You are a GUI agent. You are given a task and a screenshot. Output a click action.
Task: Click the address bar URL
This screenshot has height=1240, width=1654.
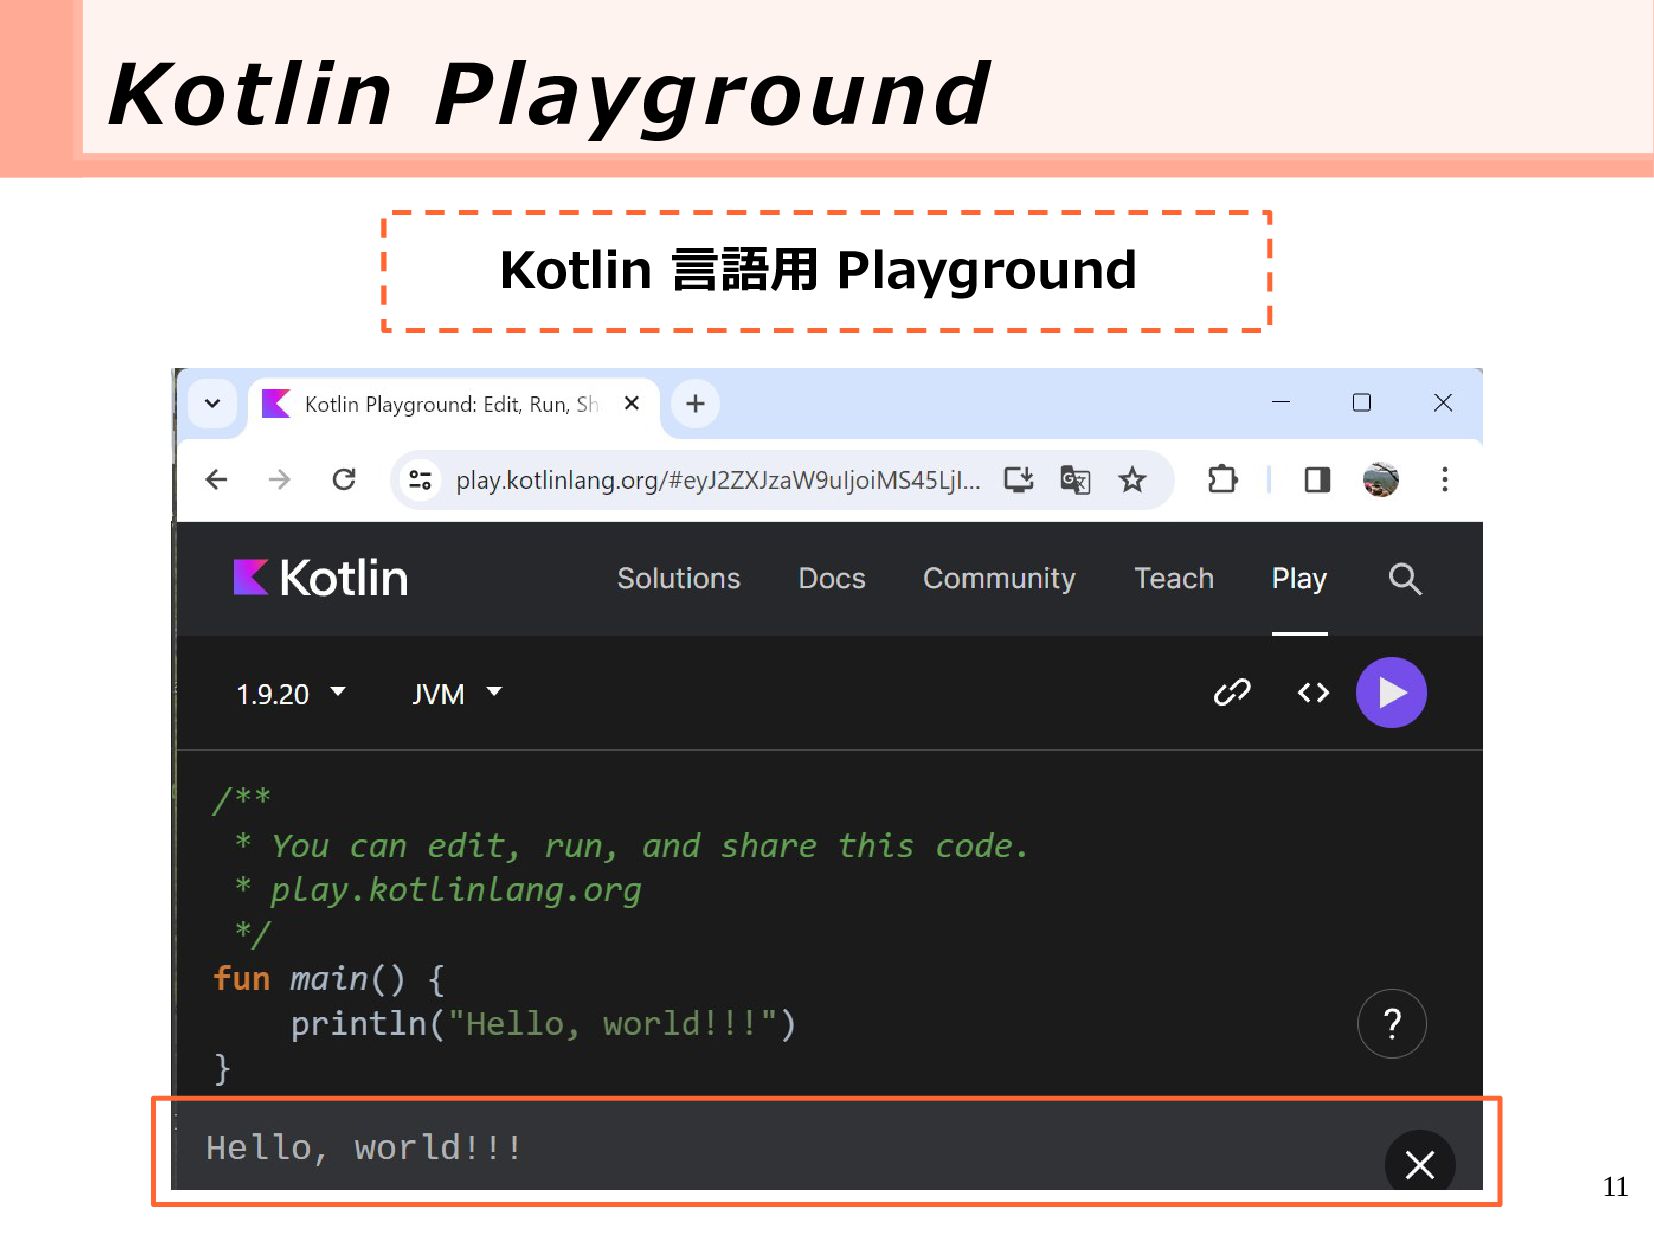pyautogui.click(x=717, y=480)
